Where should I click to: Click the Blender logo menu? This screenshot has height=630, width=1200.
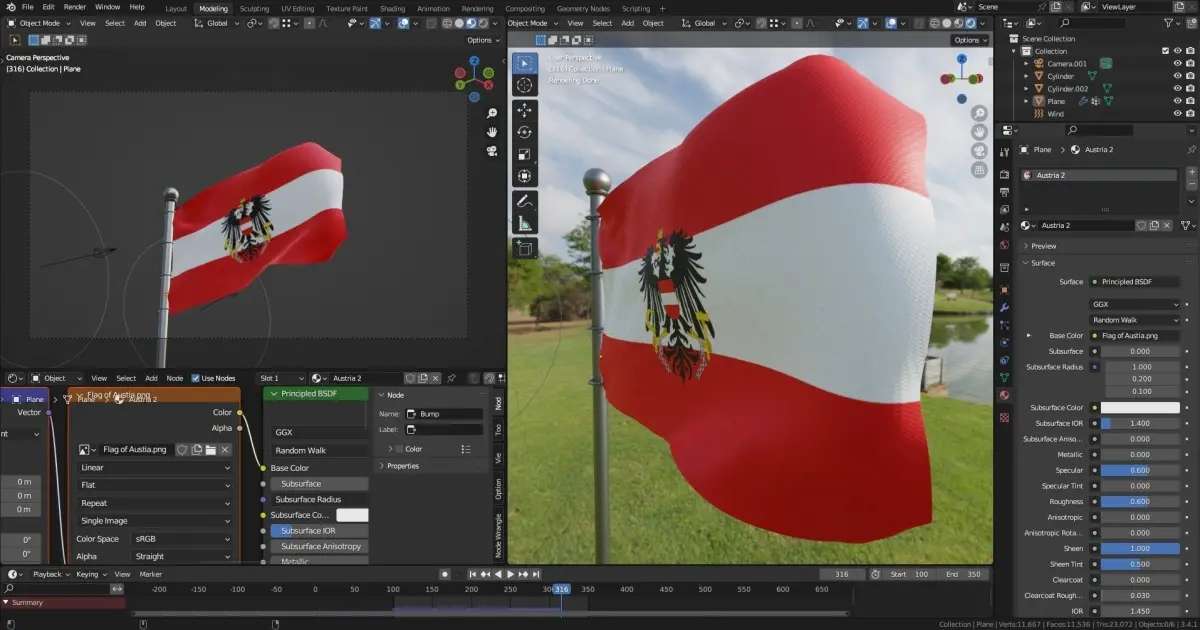pyautogui.click(x=9, y=7)
